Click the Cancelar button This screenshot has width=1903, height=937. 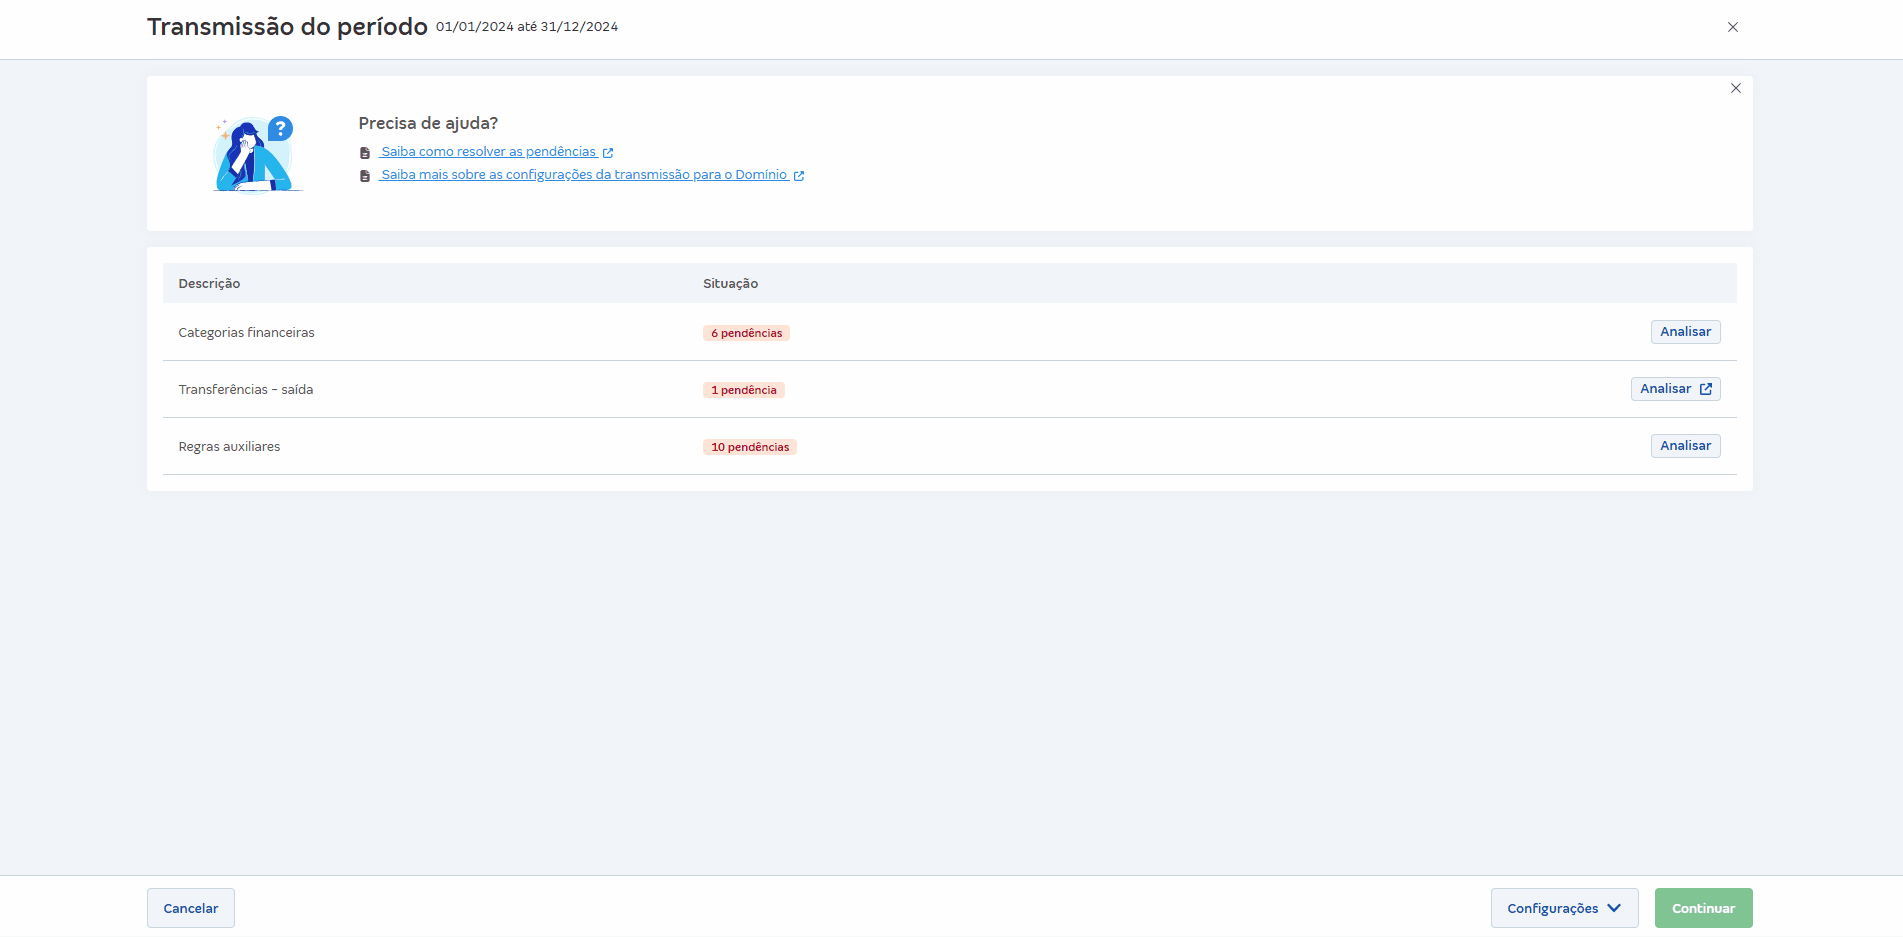(191, 908)
